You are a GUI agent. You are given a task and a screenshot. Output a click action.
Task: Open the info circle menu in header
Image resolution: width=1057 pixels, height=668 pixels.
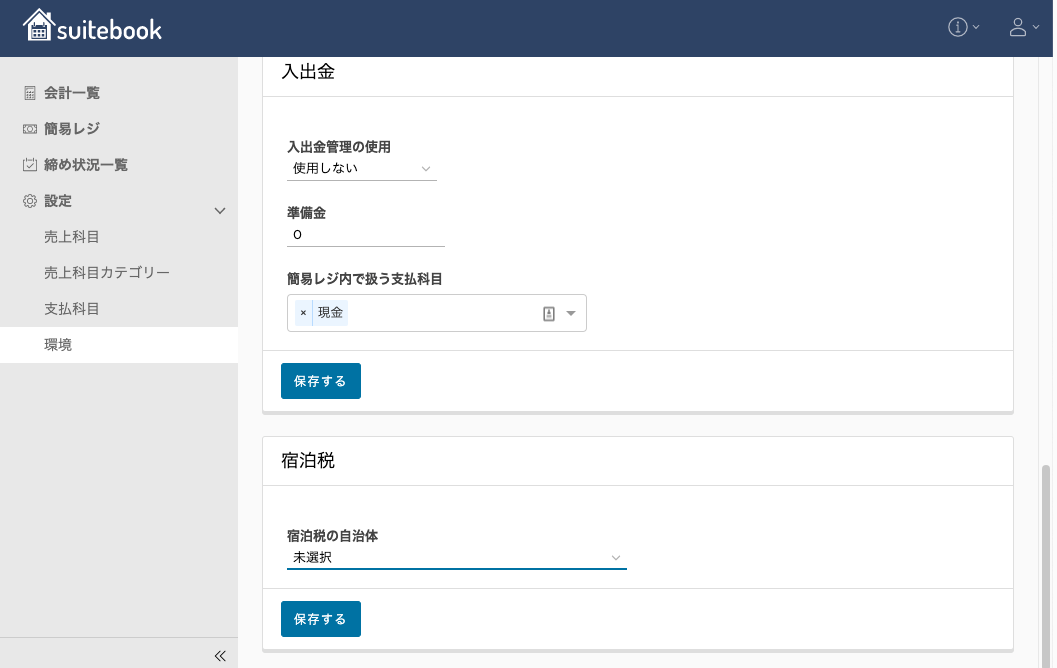pyautogui.click(x=957, y=27)
